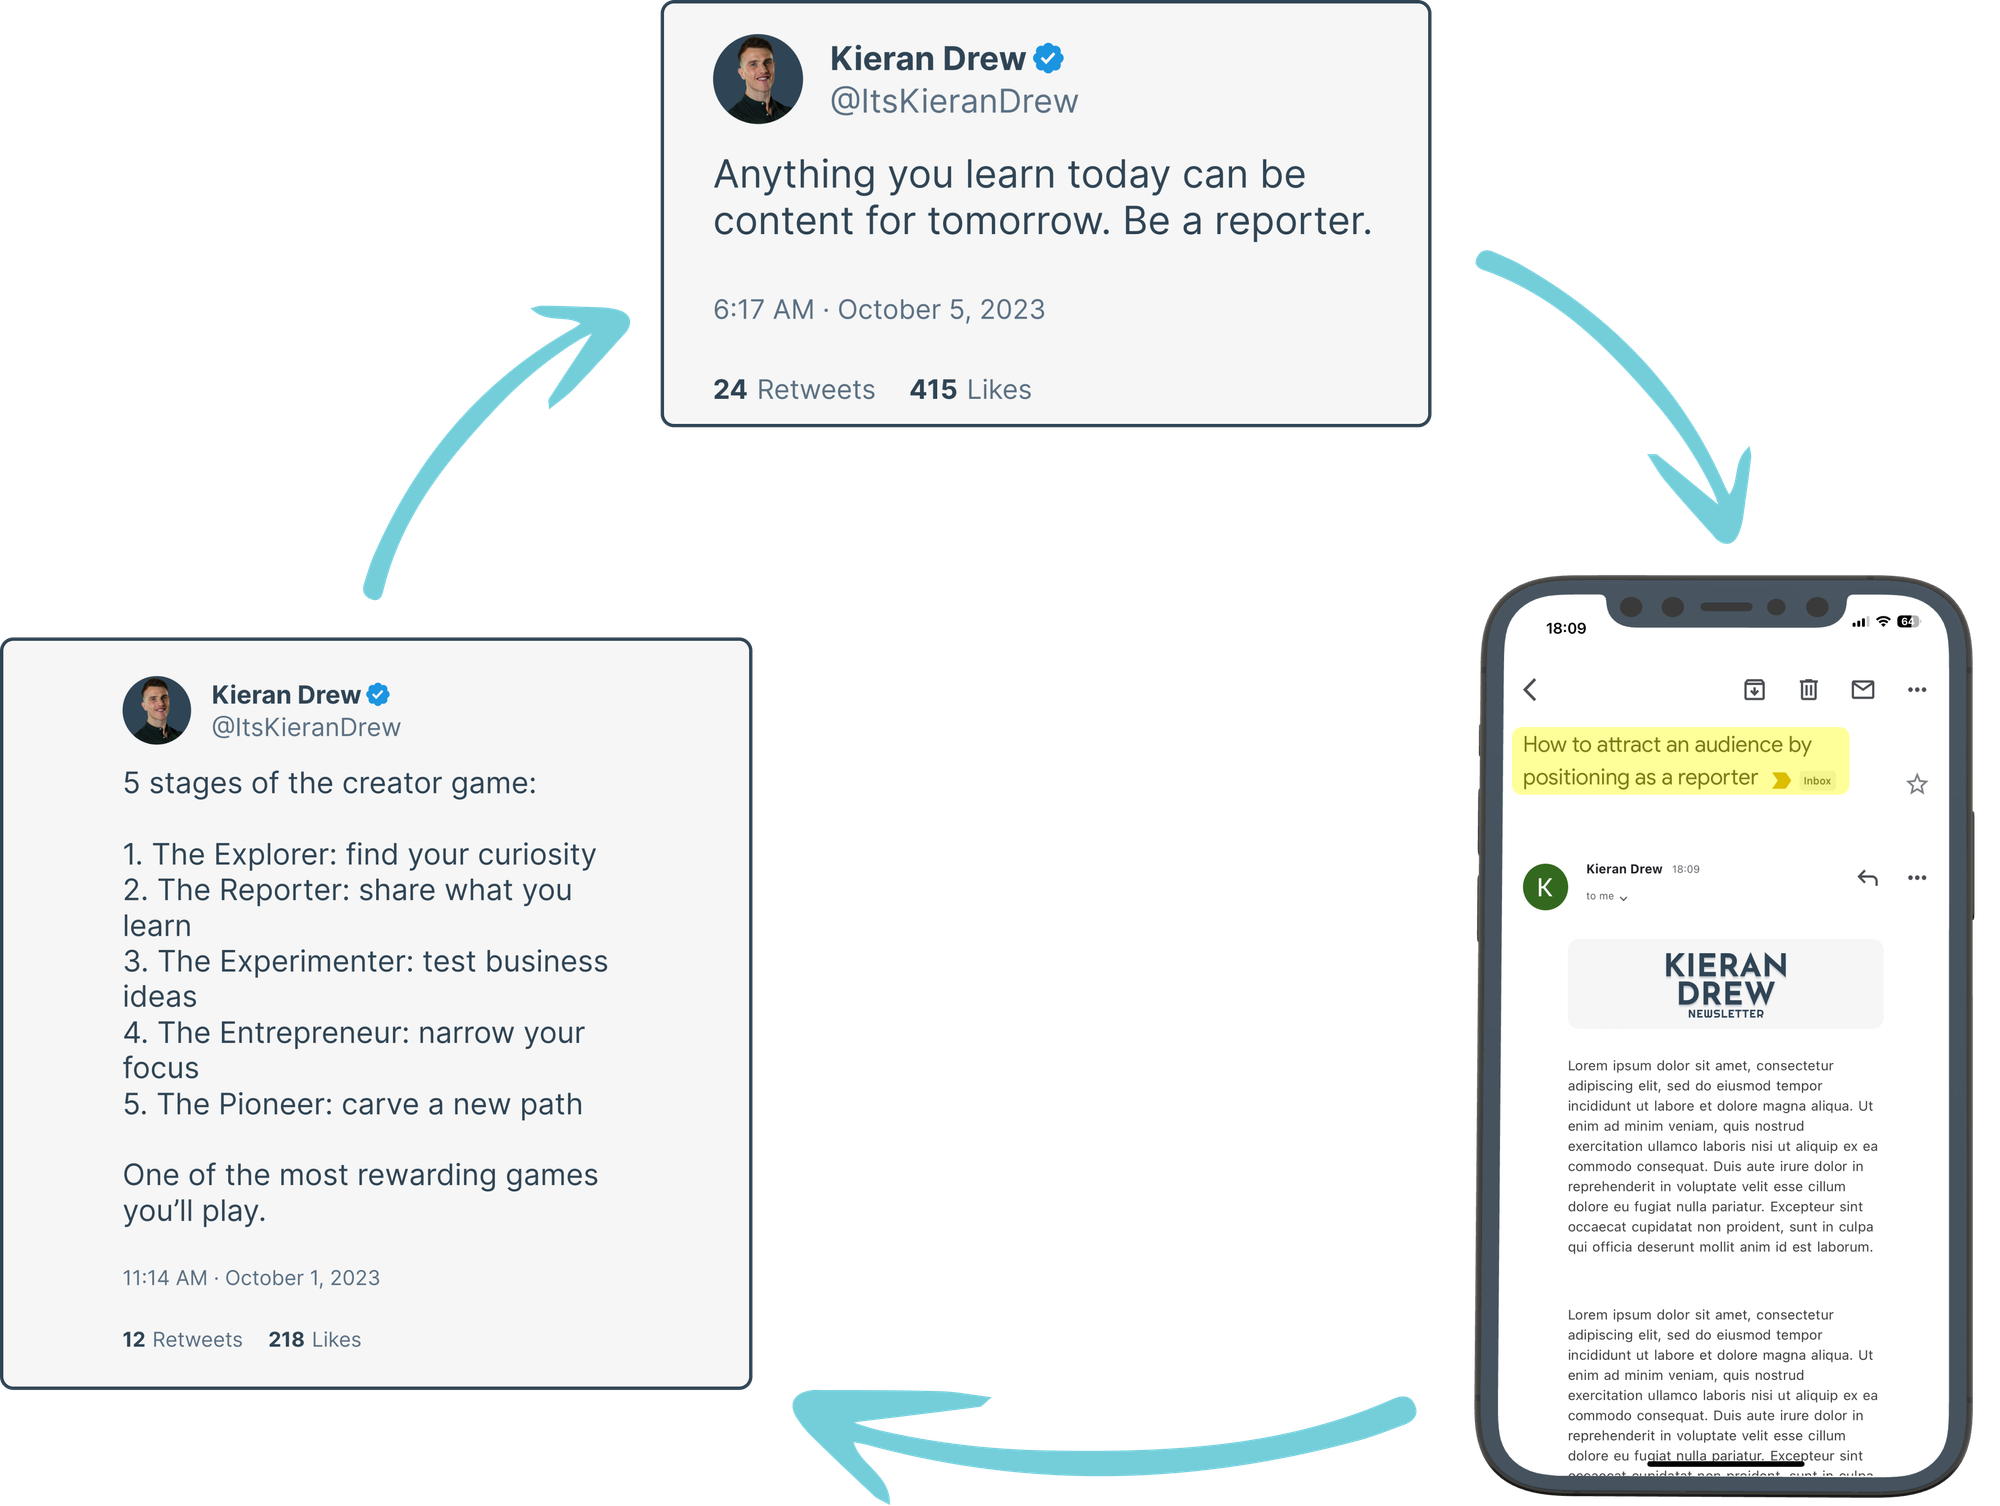Select the Inbox label tag
The width and height of the screenshot is (2000, 1506).
(x=1817, y=781)
